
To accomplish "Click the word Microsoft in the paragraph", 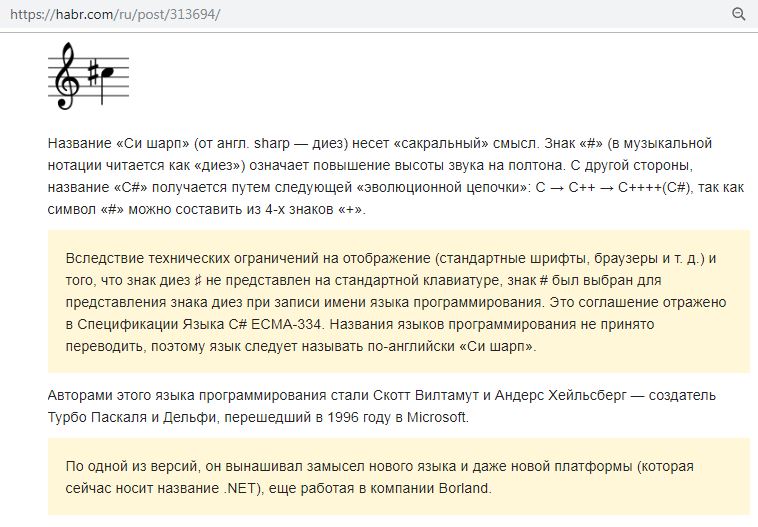I will pos(437,417).
